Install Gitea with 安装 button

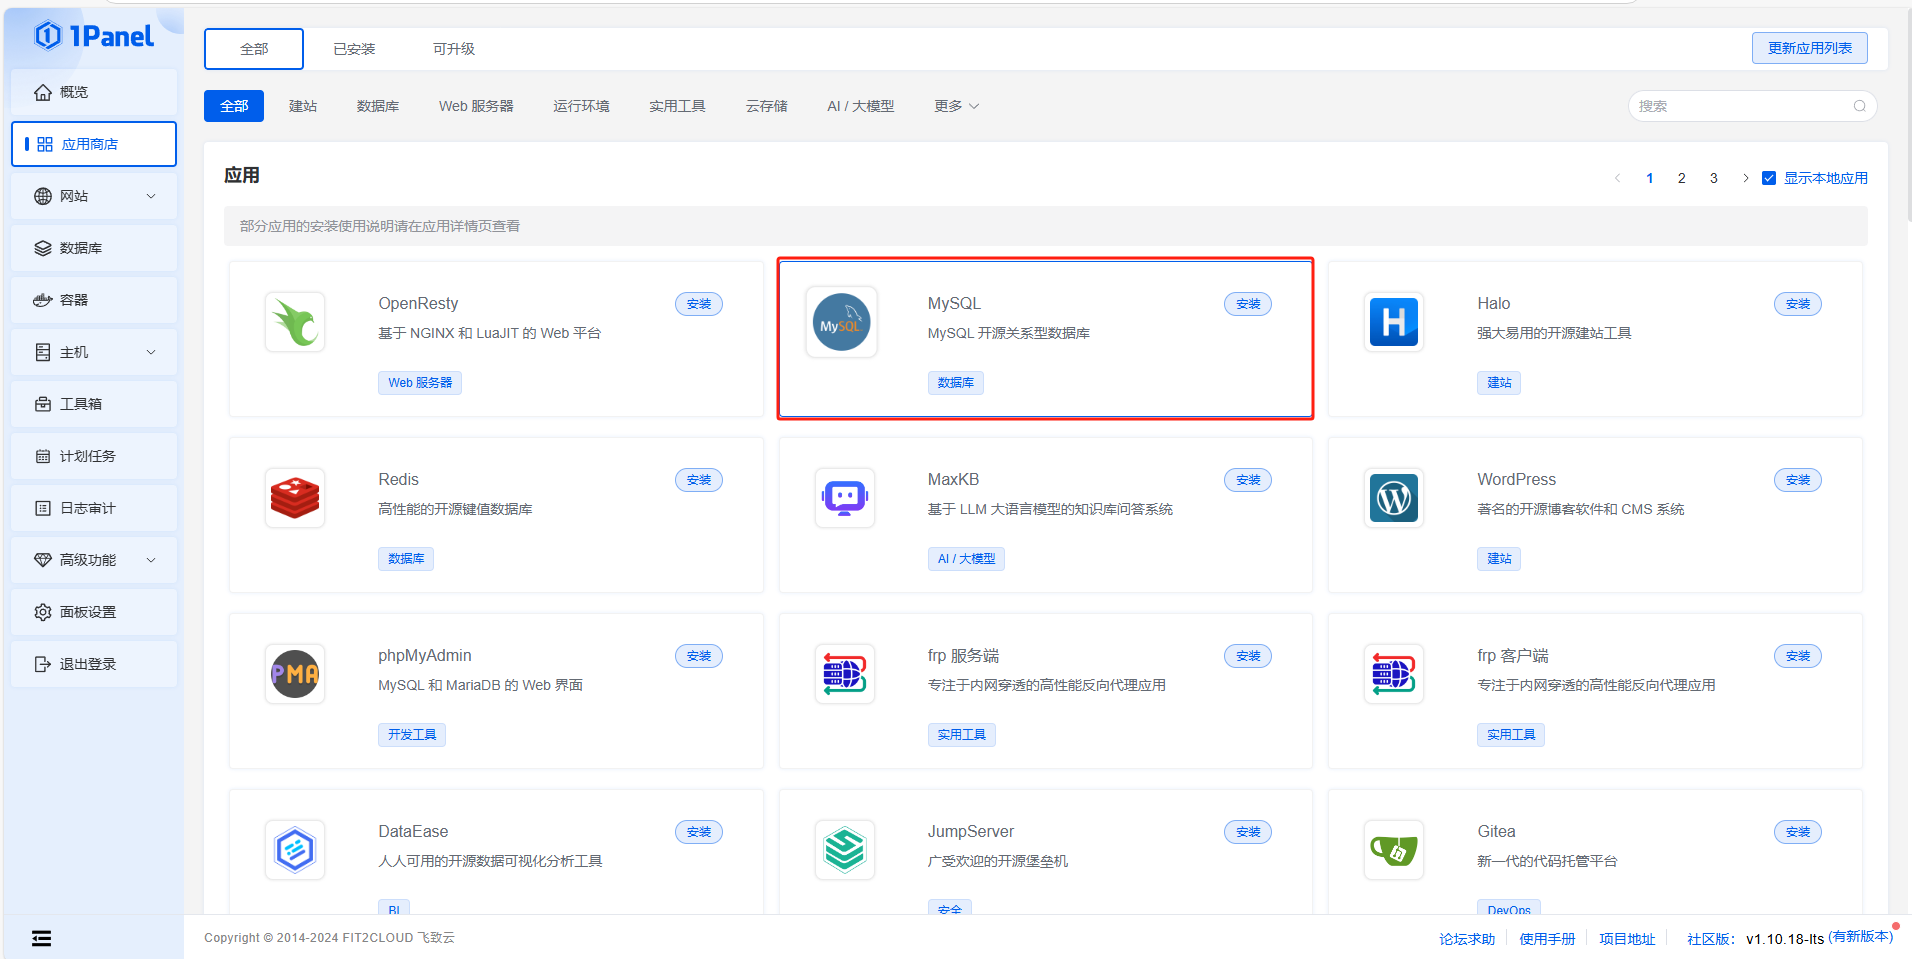click(1798, 832)
